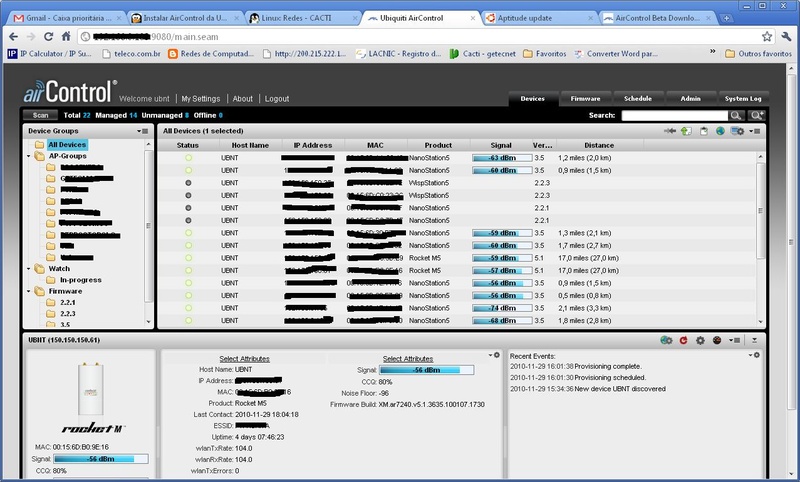The width and height of the screenshot is (800, 482).
Task: Open the About link
Action: click(x=242, y=99)
